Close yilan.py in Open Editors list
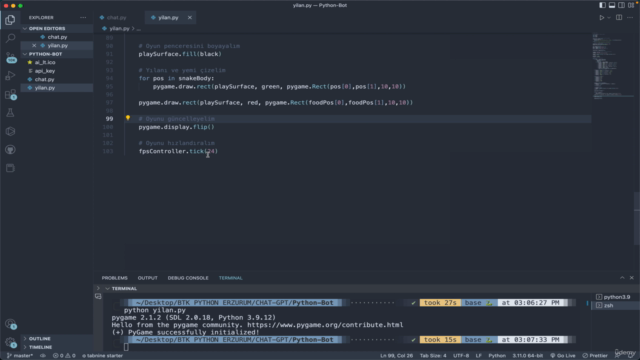The image size is (640, 360). coord(34,45)
